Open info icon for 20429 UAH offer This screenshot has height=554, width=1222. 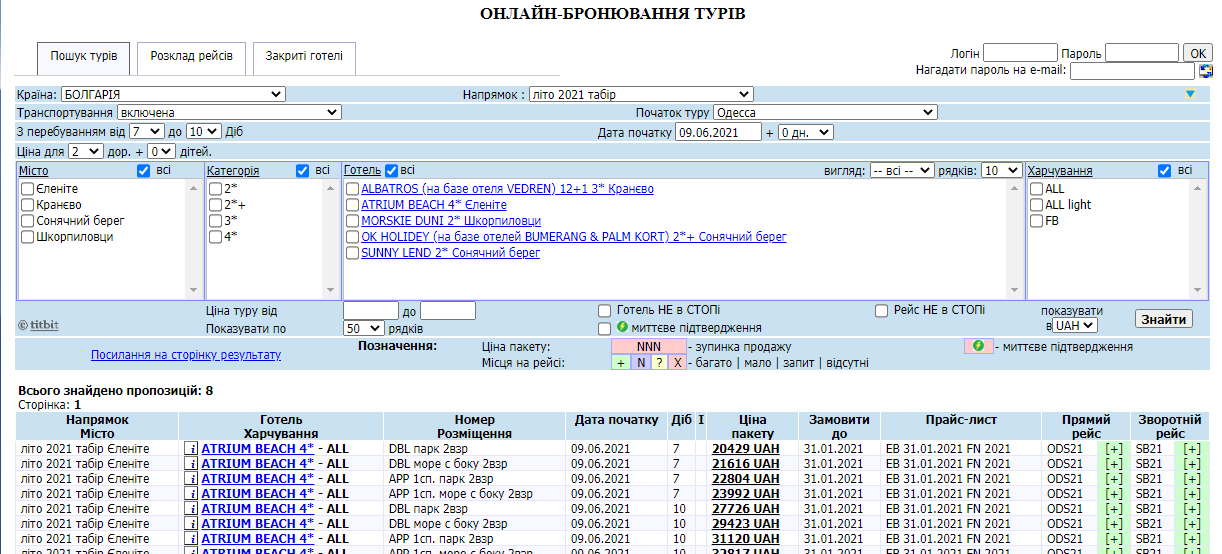pyautogui.click(x=192, y=449)
